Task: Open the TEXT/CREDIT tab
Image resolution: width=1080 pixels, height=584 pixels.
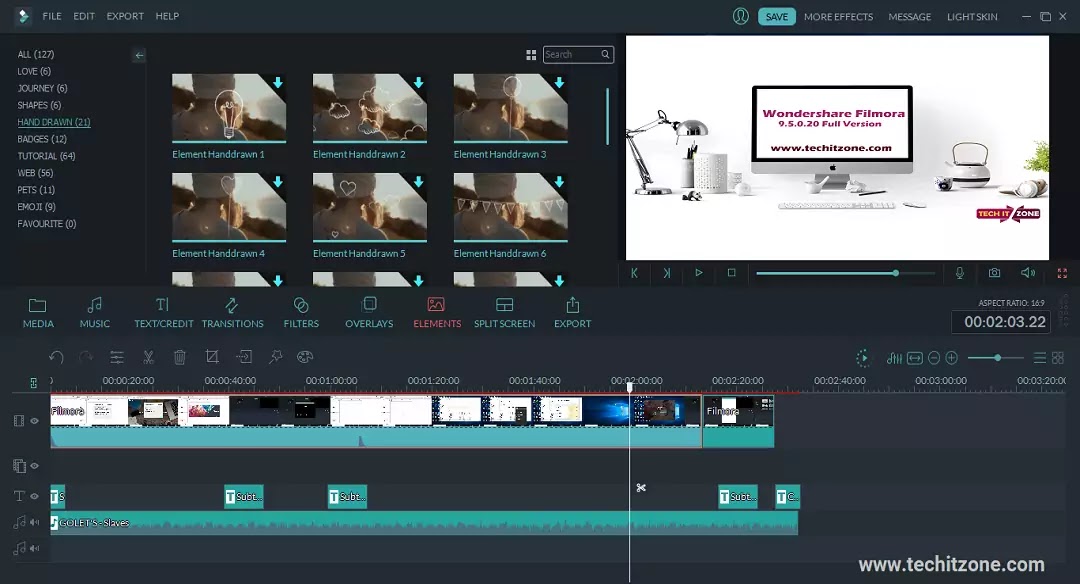Action: coord(164,313)
